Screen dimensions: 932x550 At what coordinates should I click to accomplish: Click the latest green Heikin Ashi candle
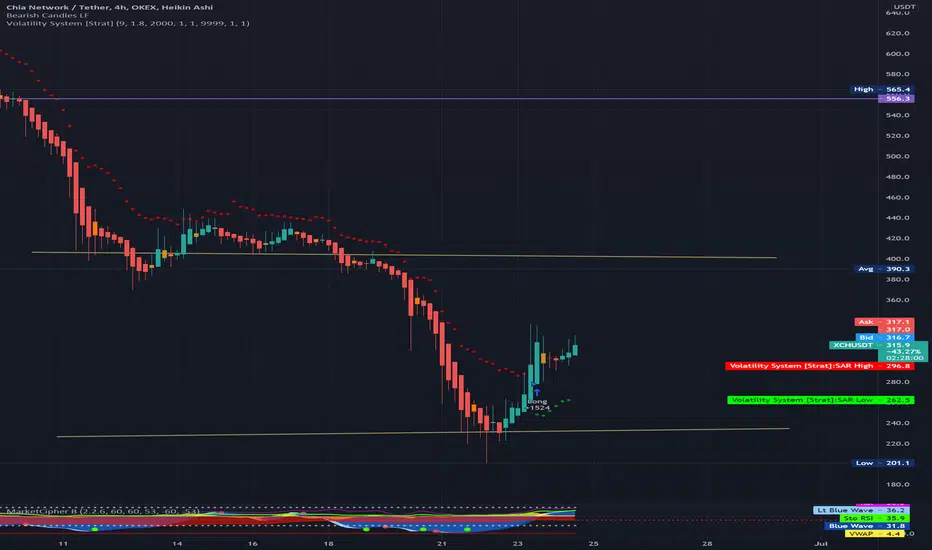click(x=575, y=349)
